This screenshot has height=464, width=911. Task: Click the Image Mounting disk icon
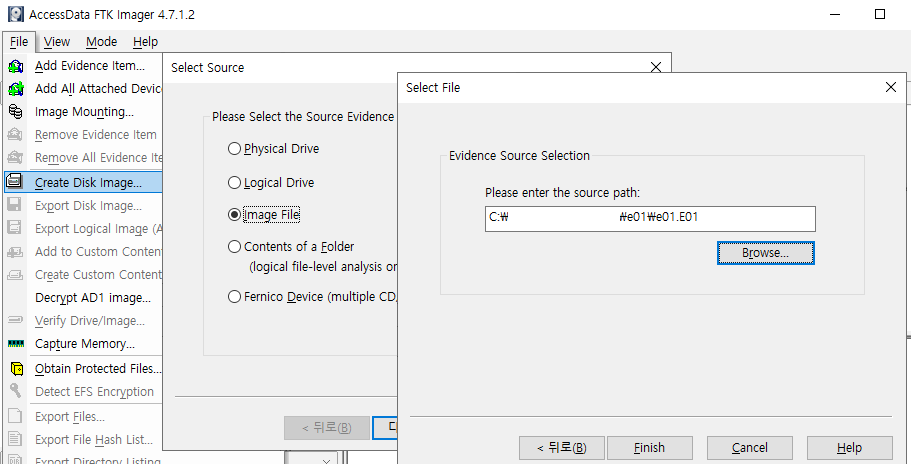point(15,112)
